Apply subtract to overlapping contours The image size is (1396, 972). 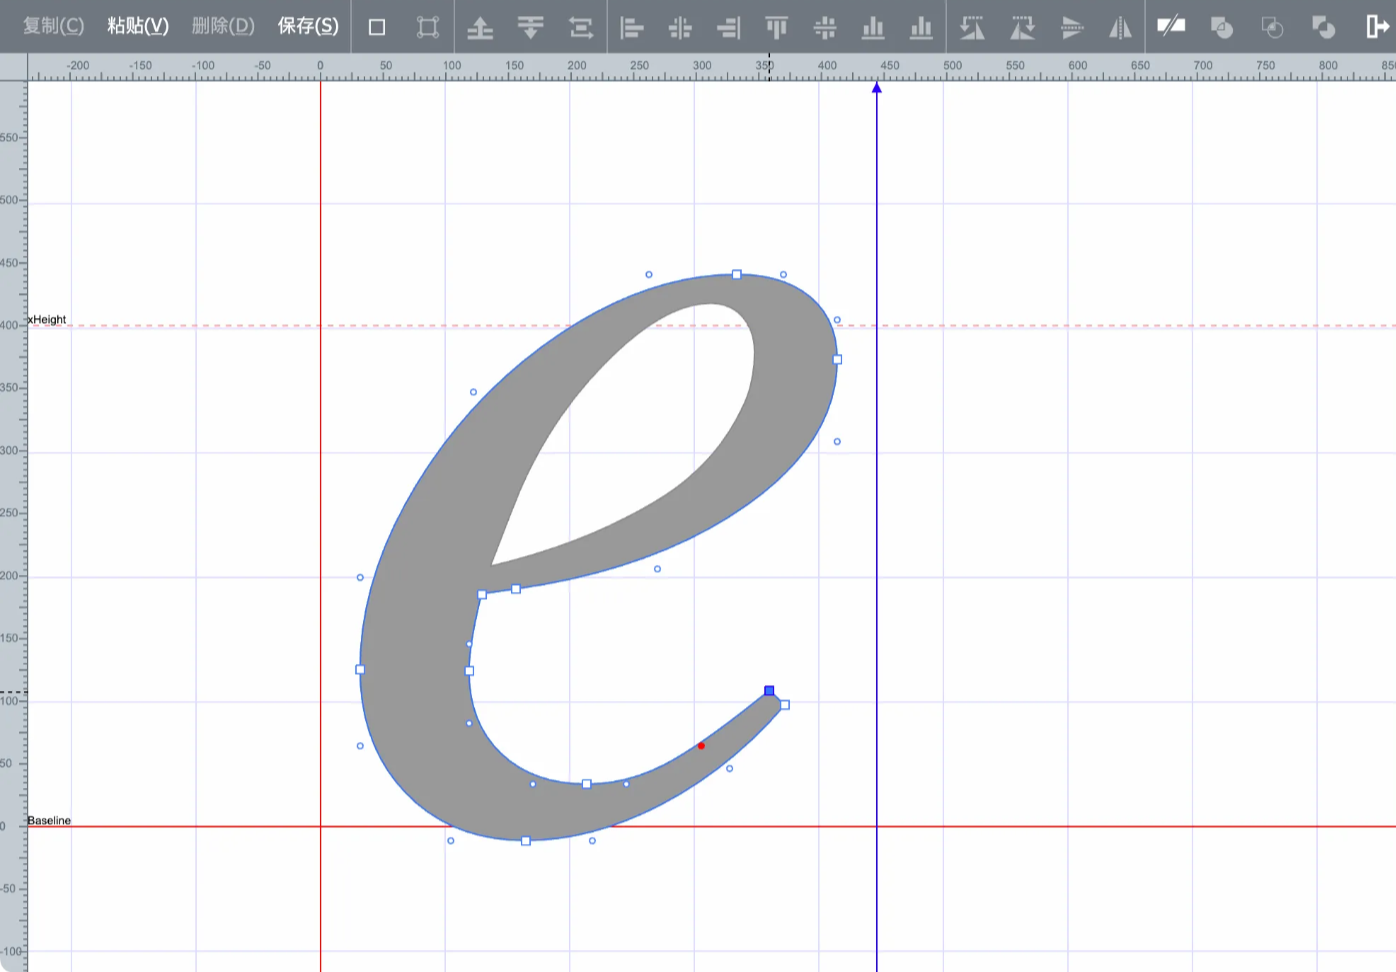coord(1323,27)
